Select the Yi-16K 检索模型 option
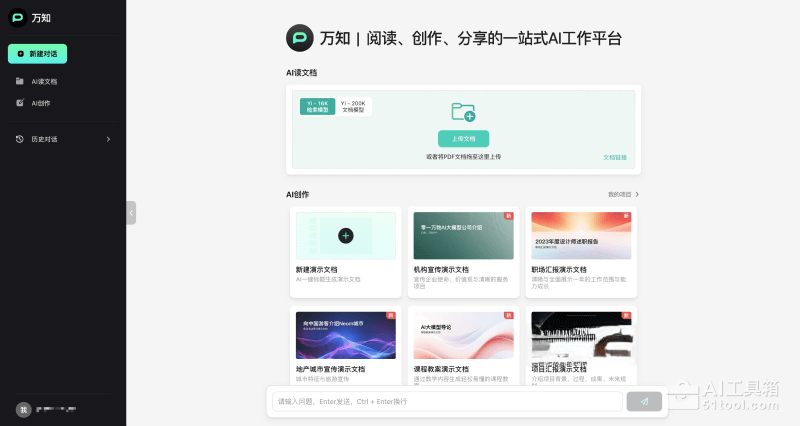This screenshot has height=426, width=800. (317, 106)
